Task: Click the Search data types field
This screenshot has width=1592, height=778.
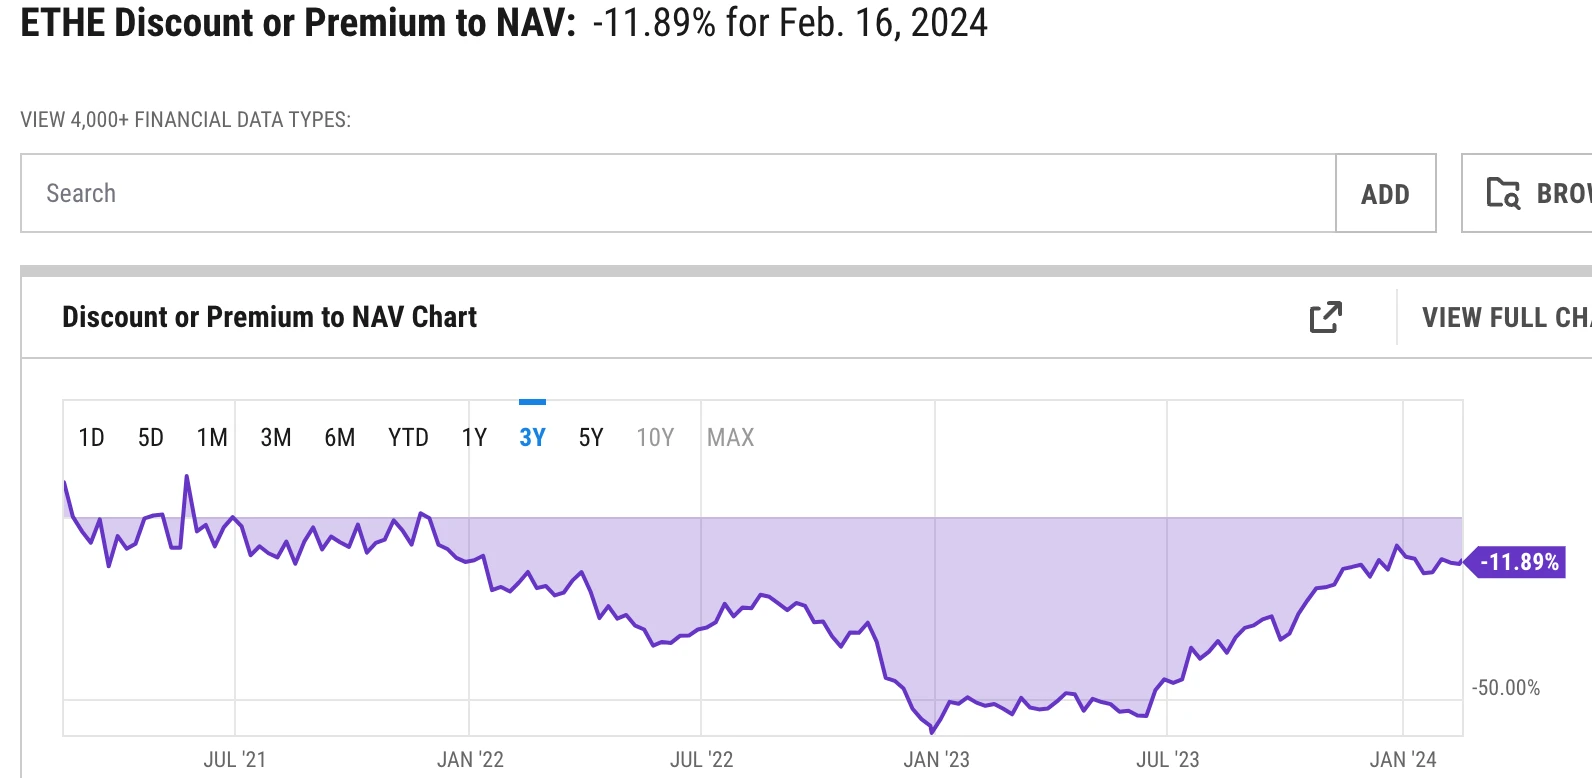Action: (x=678, y=193)
